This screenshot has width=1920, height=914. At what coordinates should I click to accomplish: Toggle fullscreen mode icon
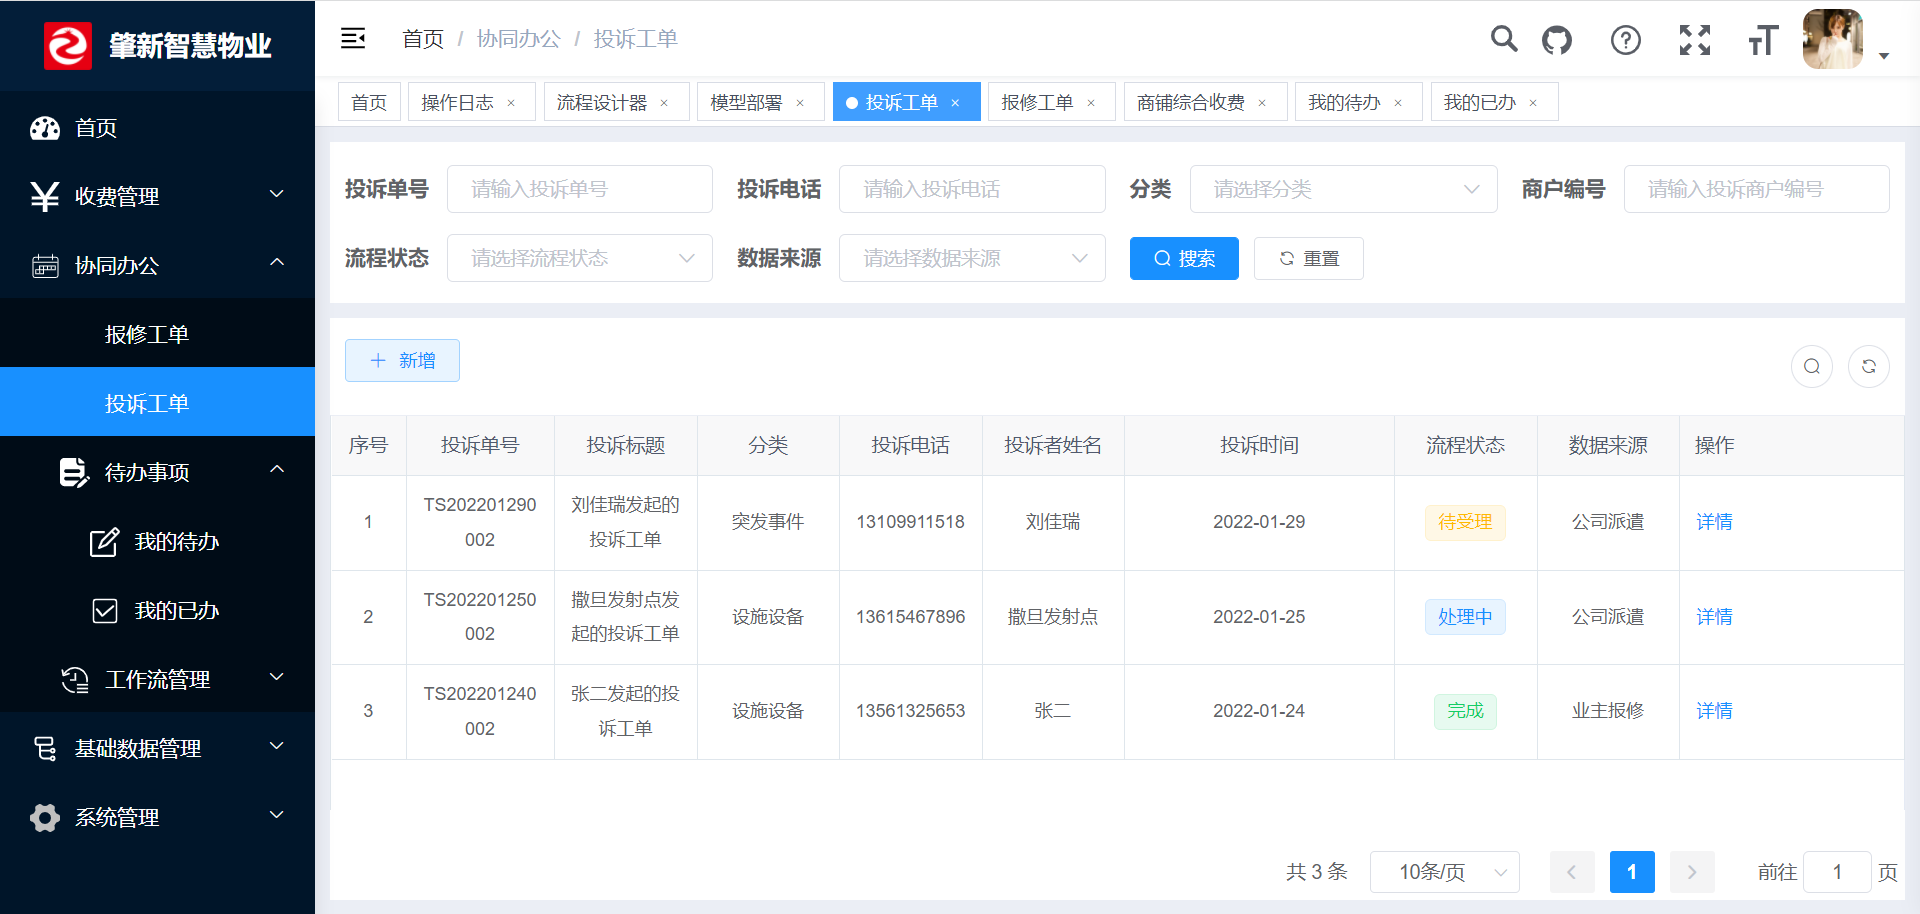coord(1695,40)
